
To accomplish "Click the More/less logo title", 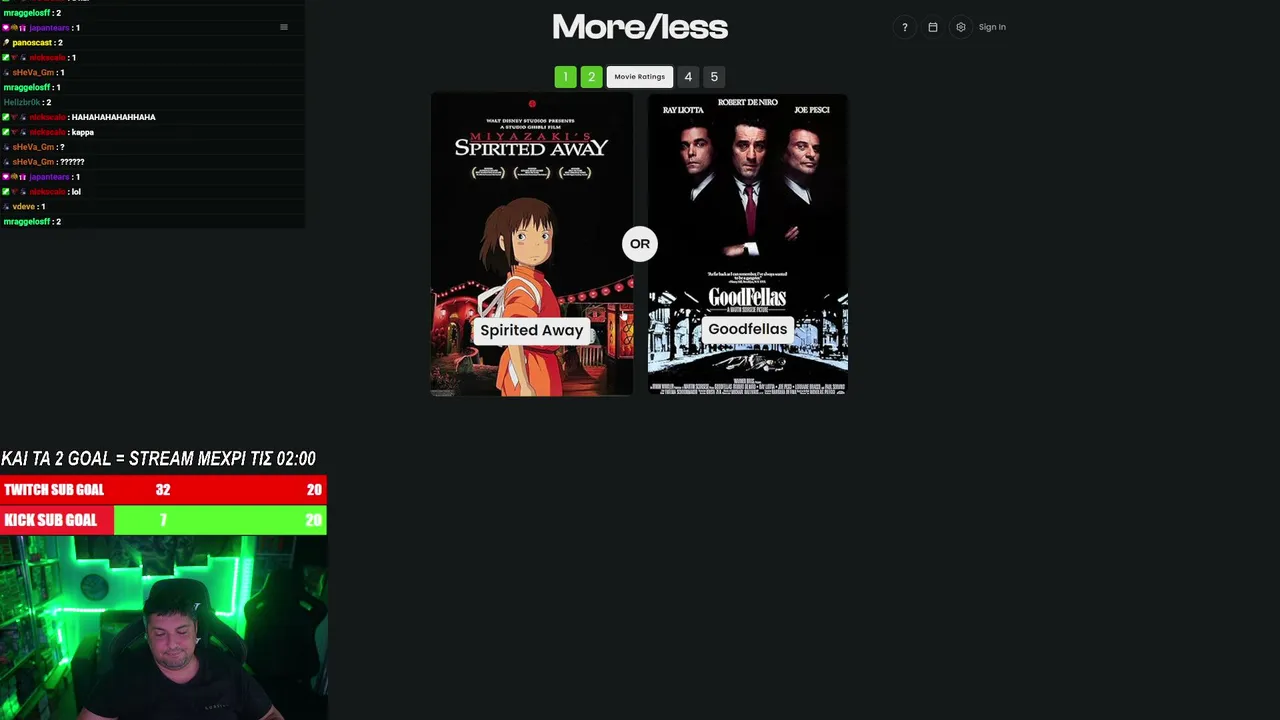I will (x=640, y=27).
